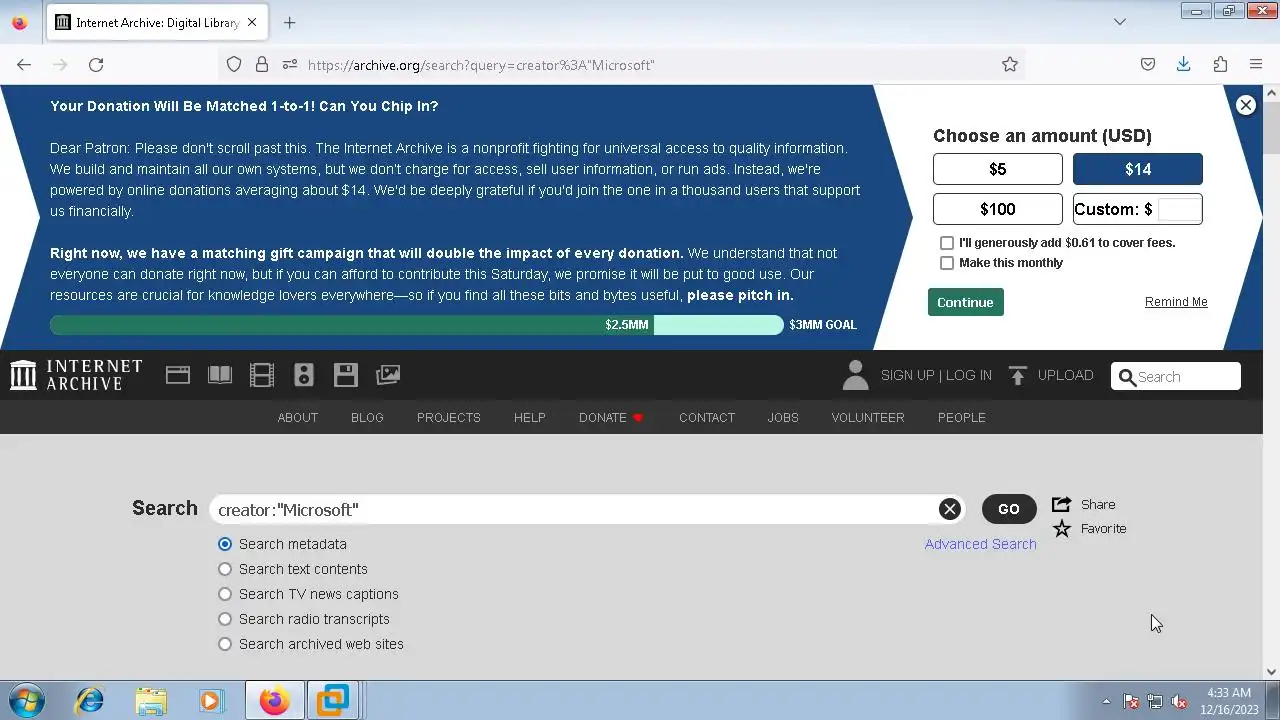Clear the search query with X
Image resolution: width=1280 pixels, height=720 pixels.
(x=950, y=509)
